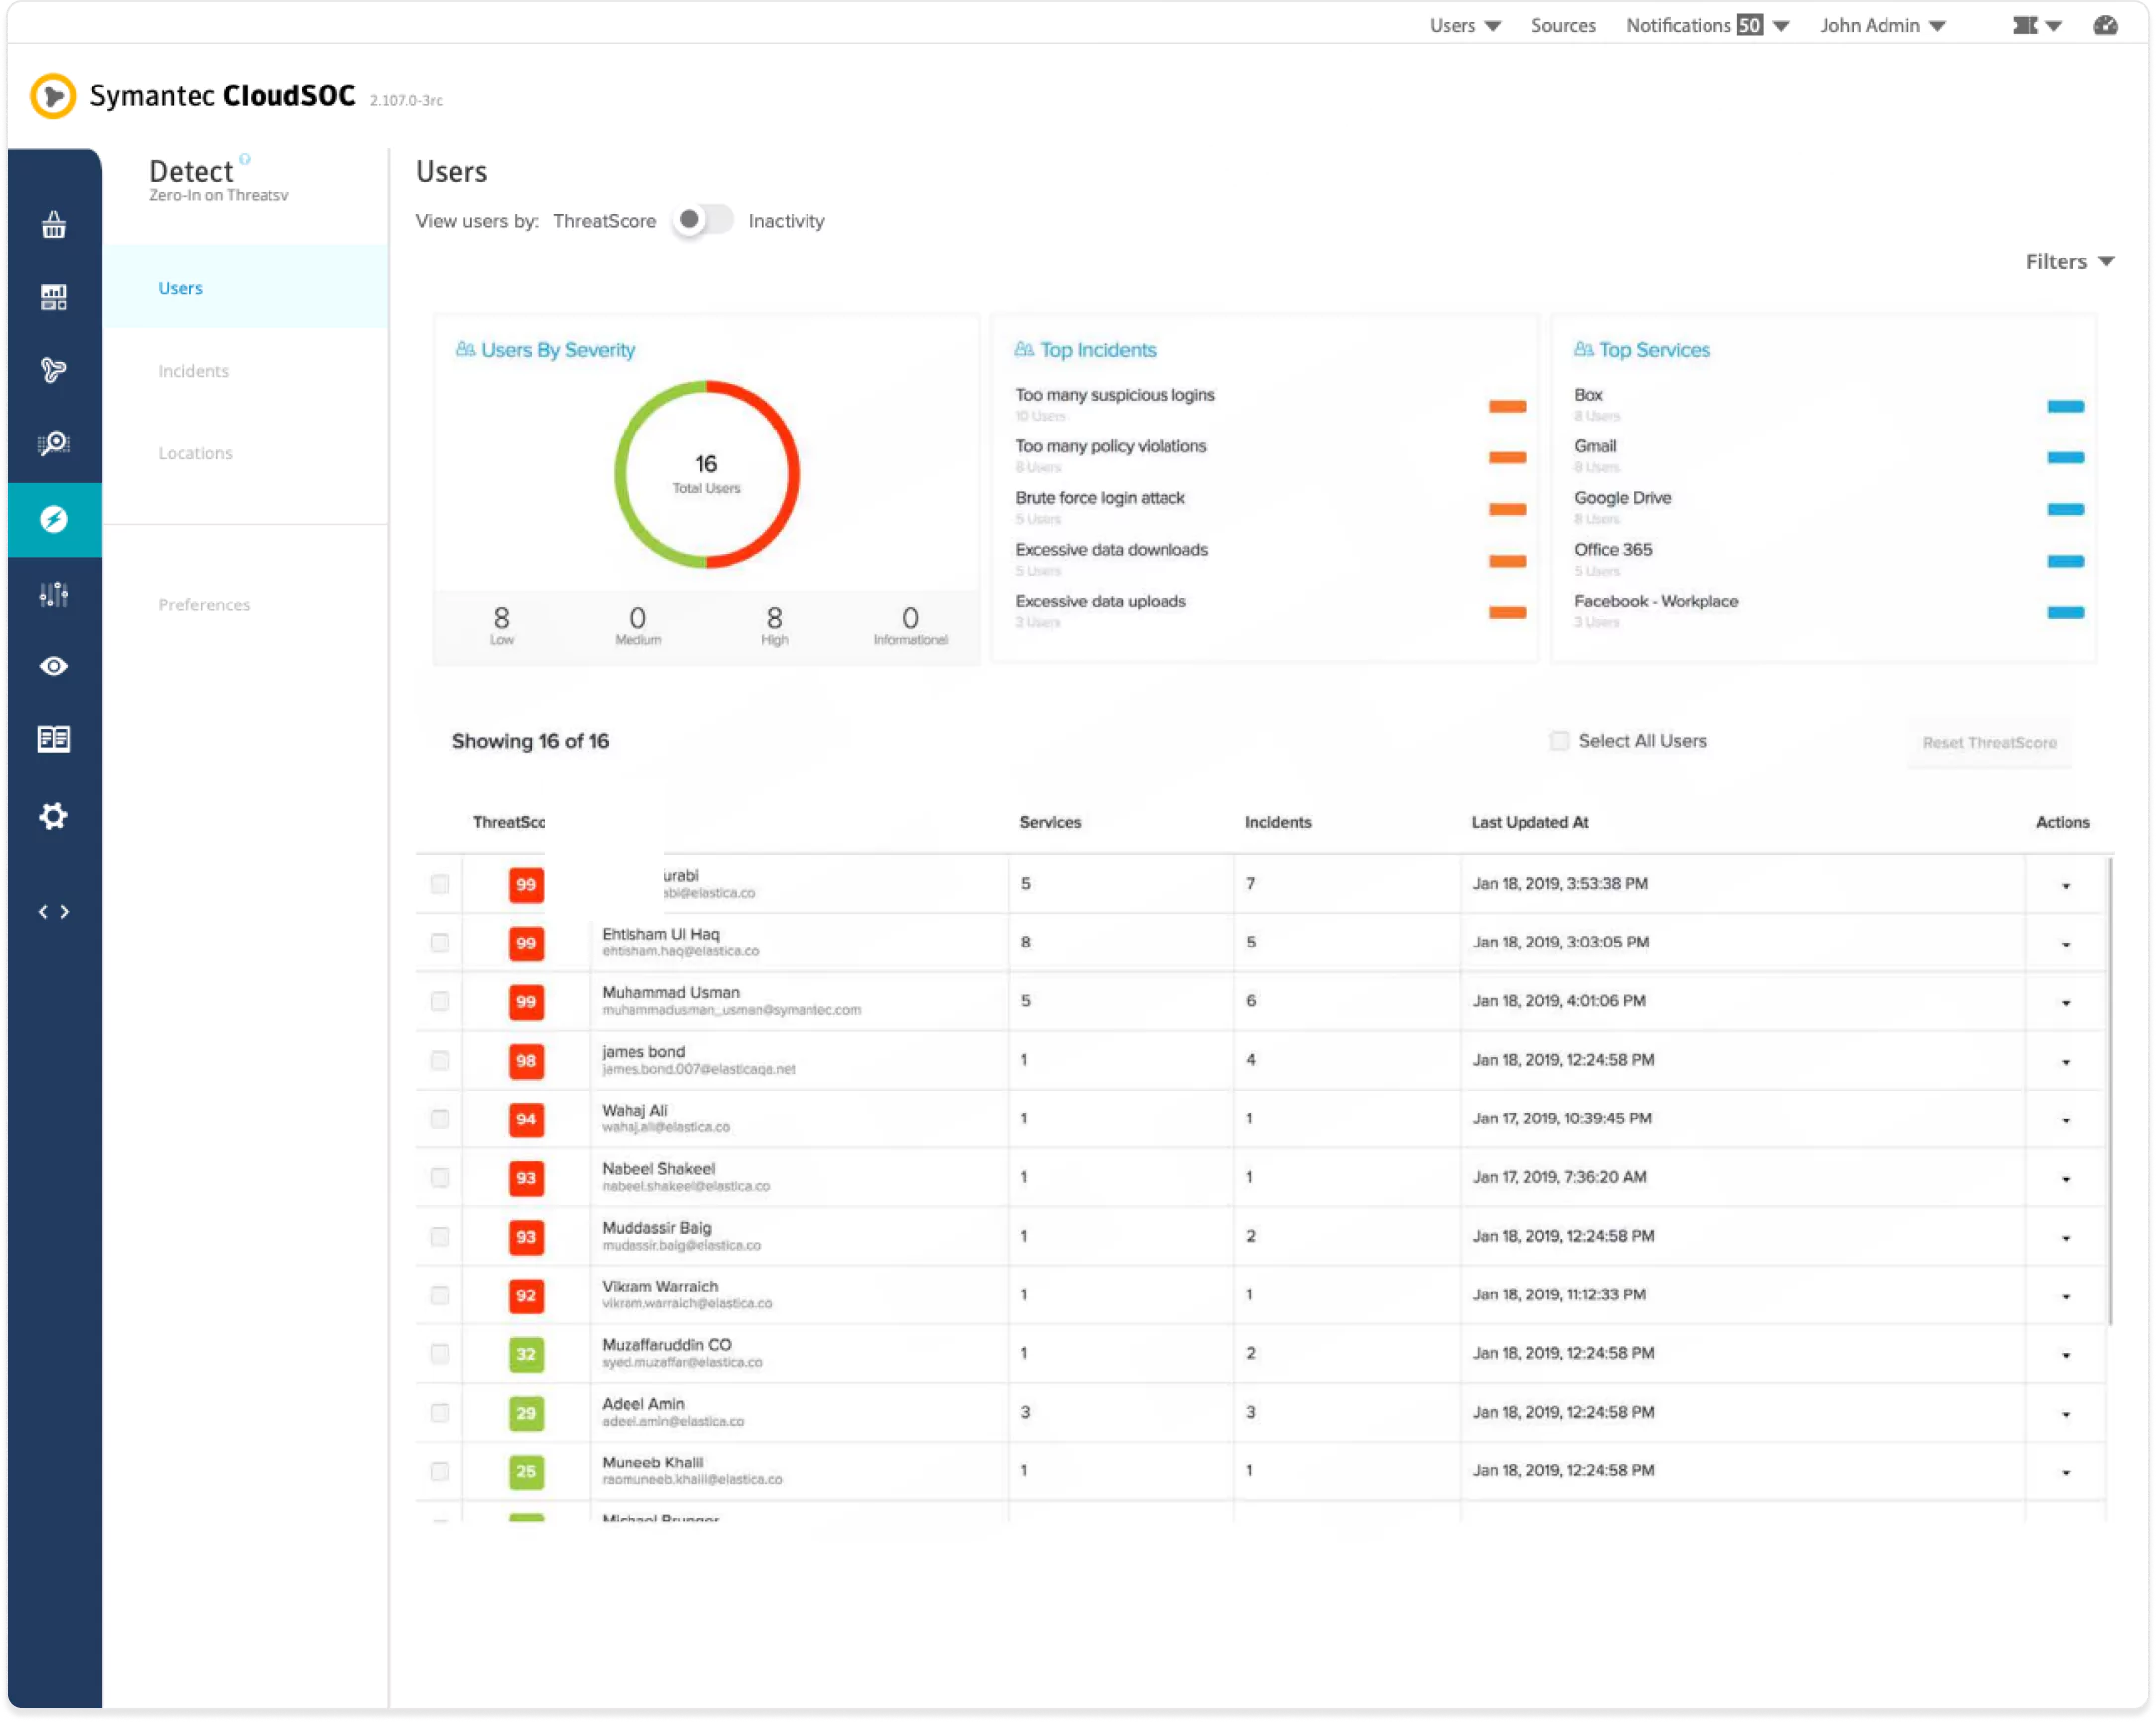Check the box for Vikram Warraich

pyautogui.click(x=440, y=1296)
